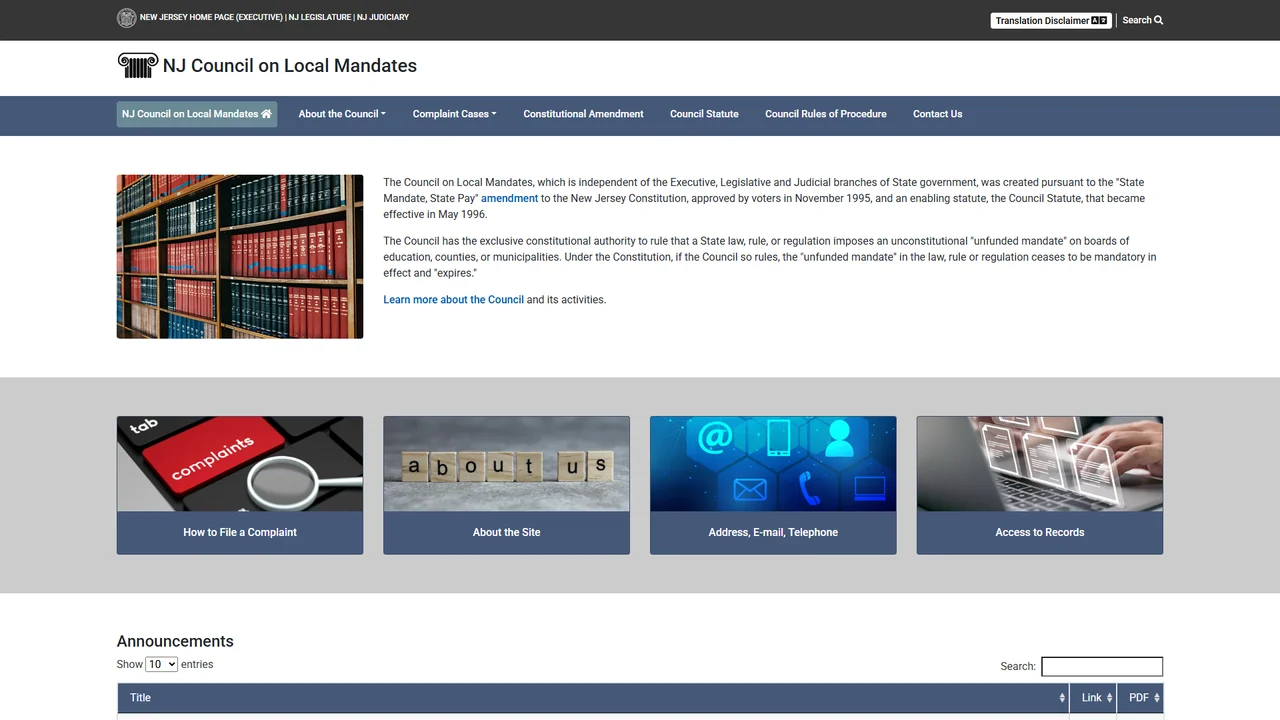
Task: Open the Show entries count dropdown
Action: pos(162,665)
